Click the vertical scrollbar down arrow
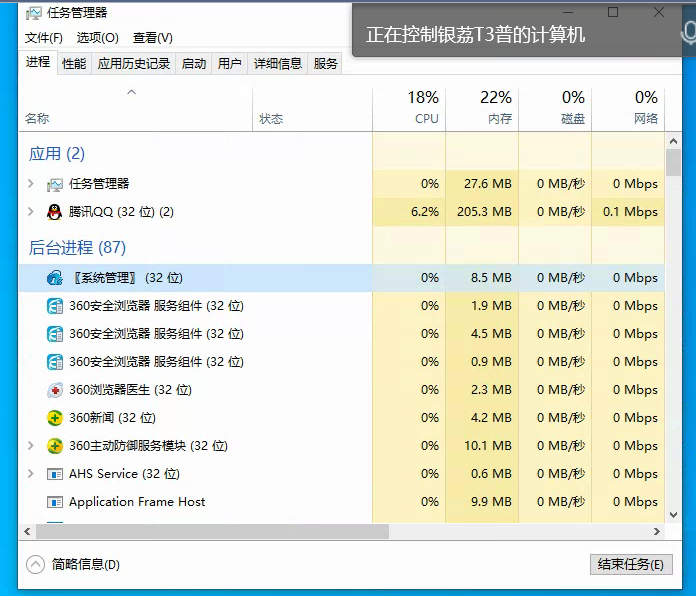The width and height of the screenshot is (696, 596). click(x=673, y=515)
